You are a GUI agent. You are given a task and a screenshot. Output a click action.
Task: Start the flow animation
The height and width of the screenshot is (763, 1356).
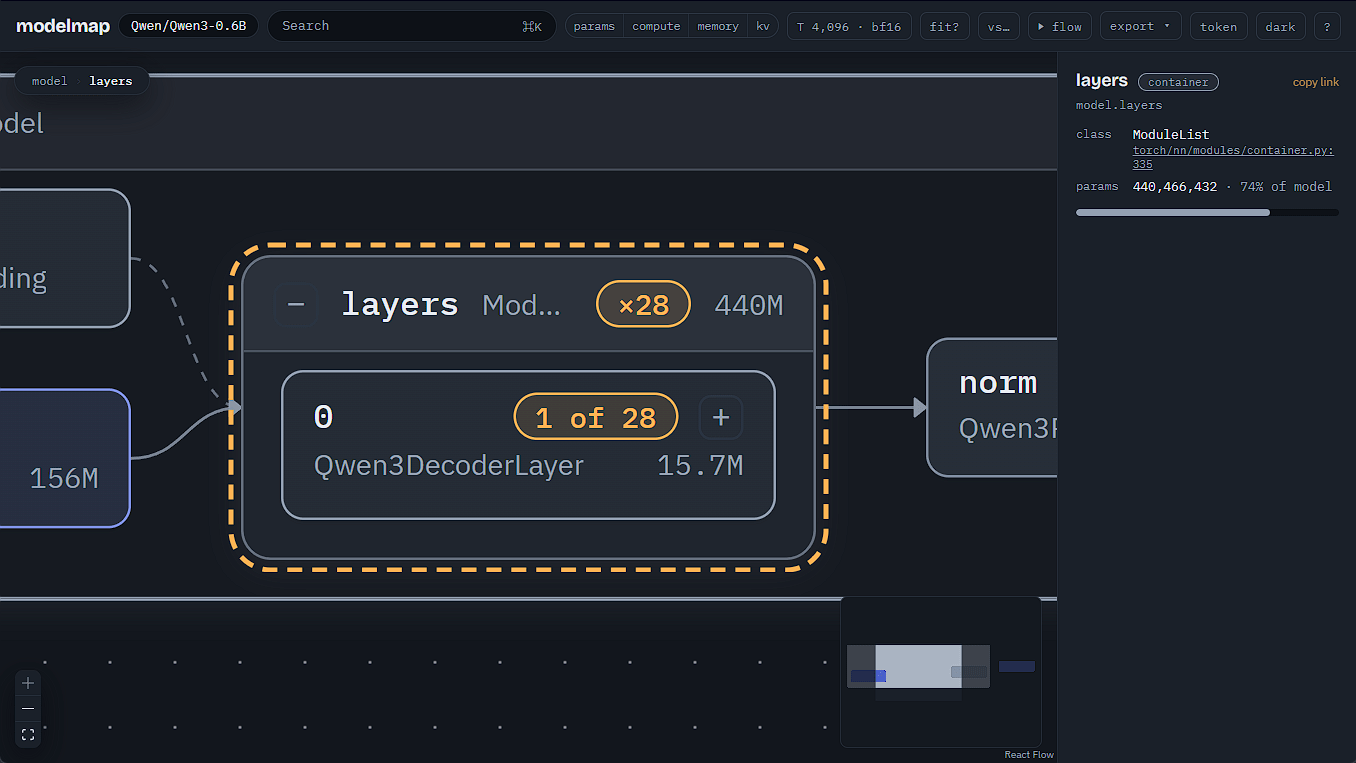[1060, 26]
